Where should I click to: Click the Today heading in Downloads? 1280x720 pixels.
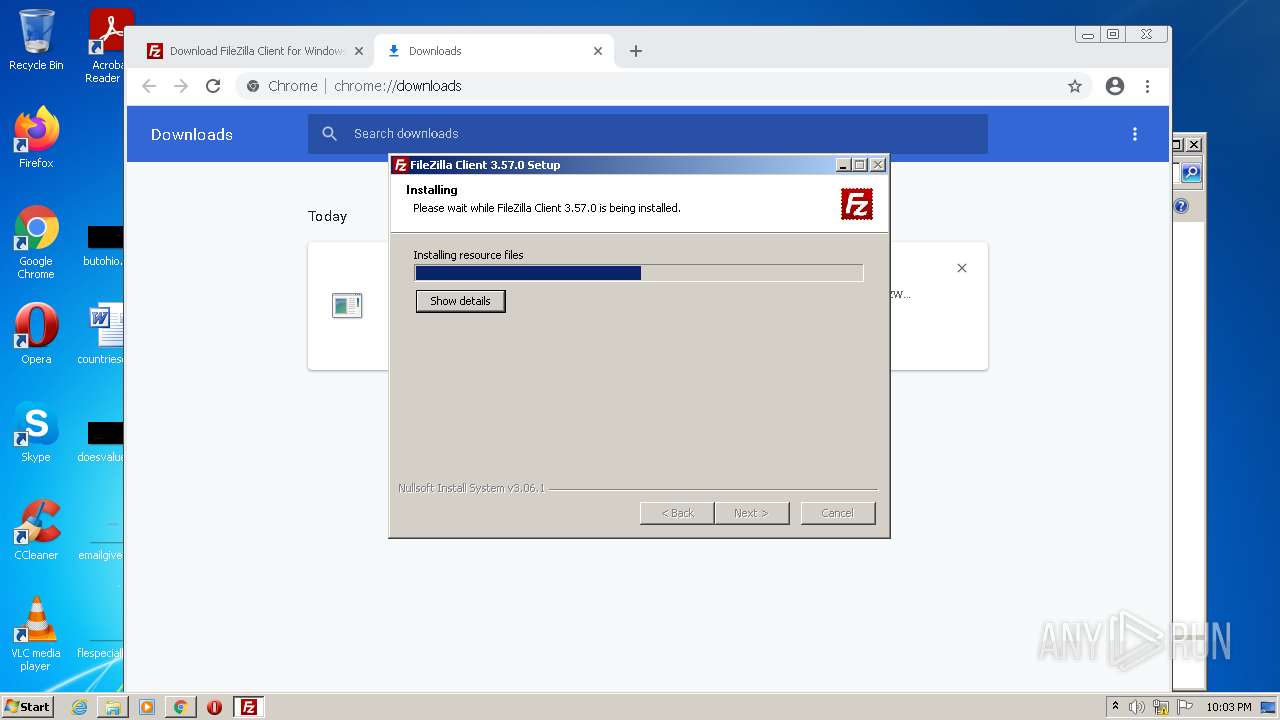(327, 216)
